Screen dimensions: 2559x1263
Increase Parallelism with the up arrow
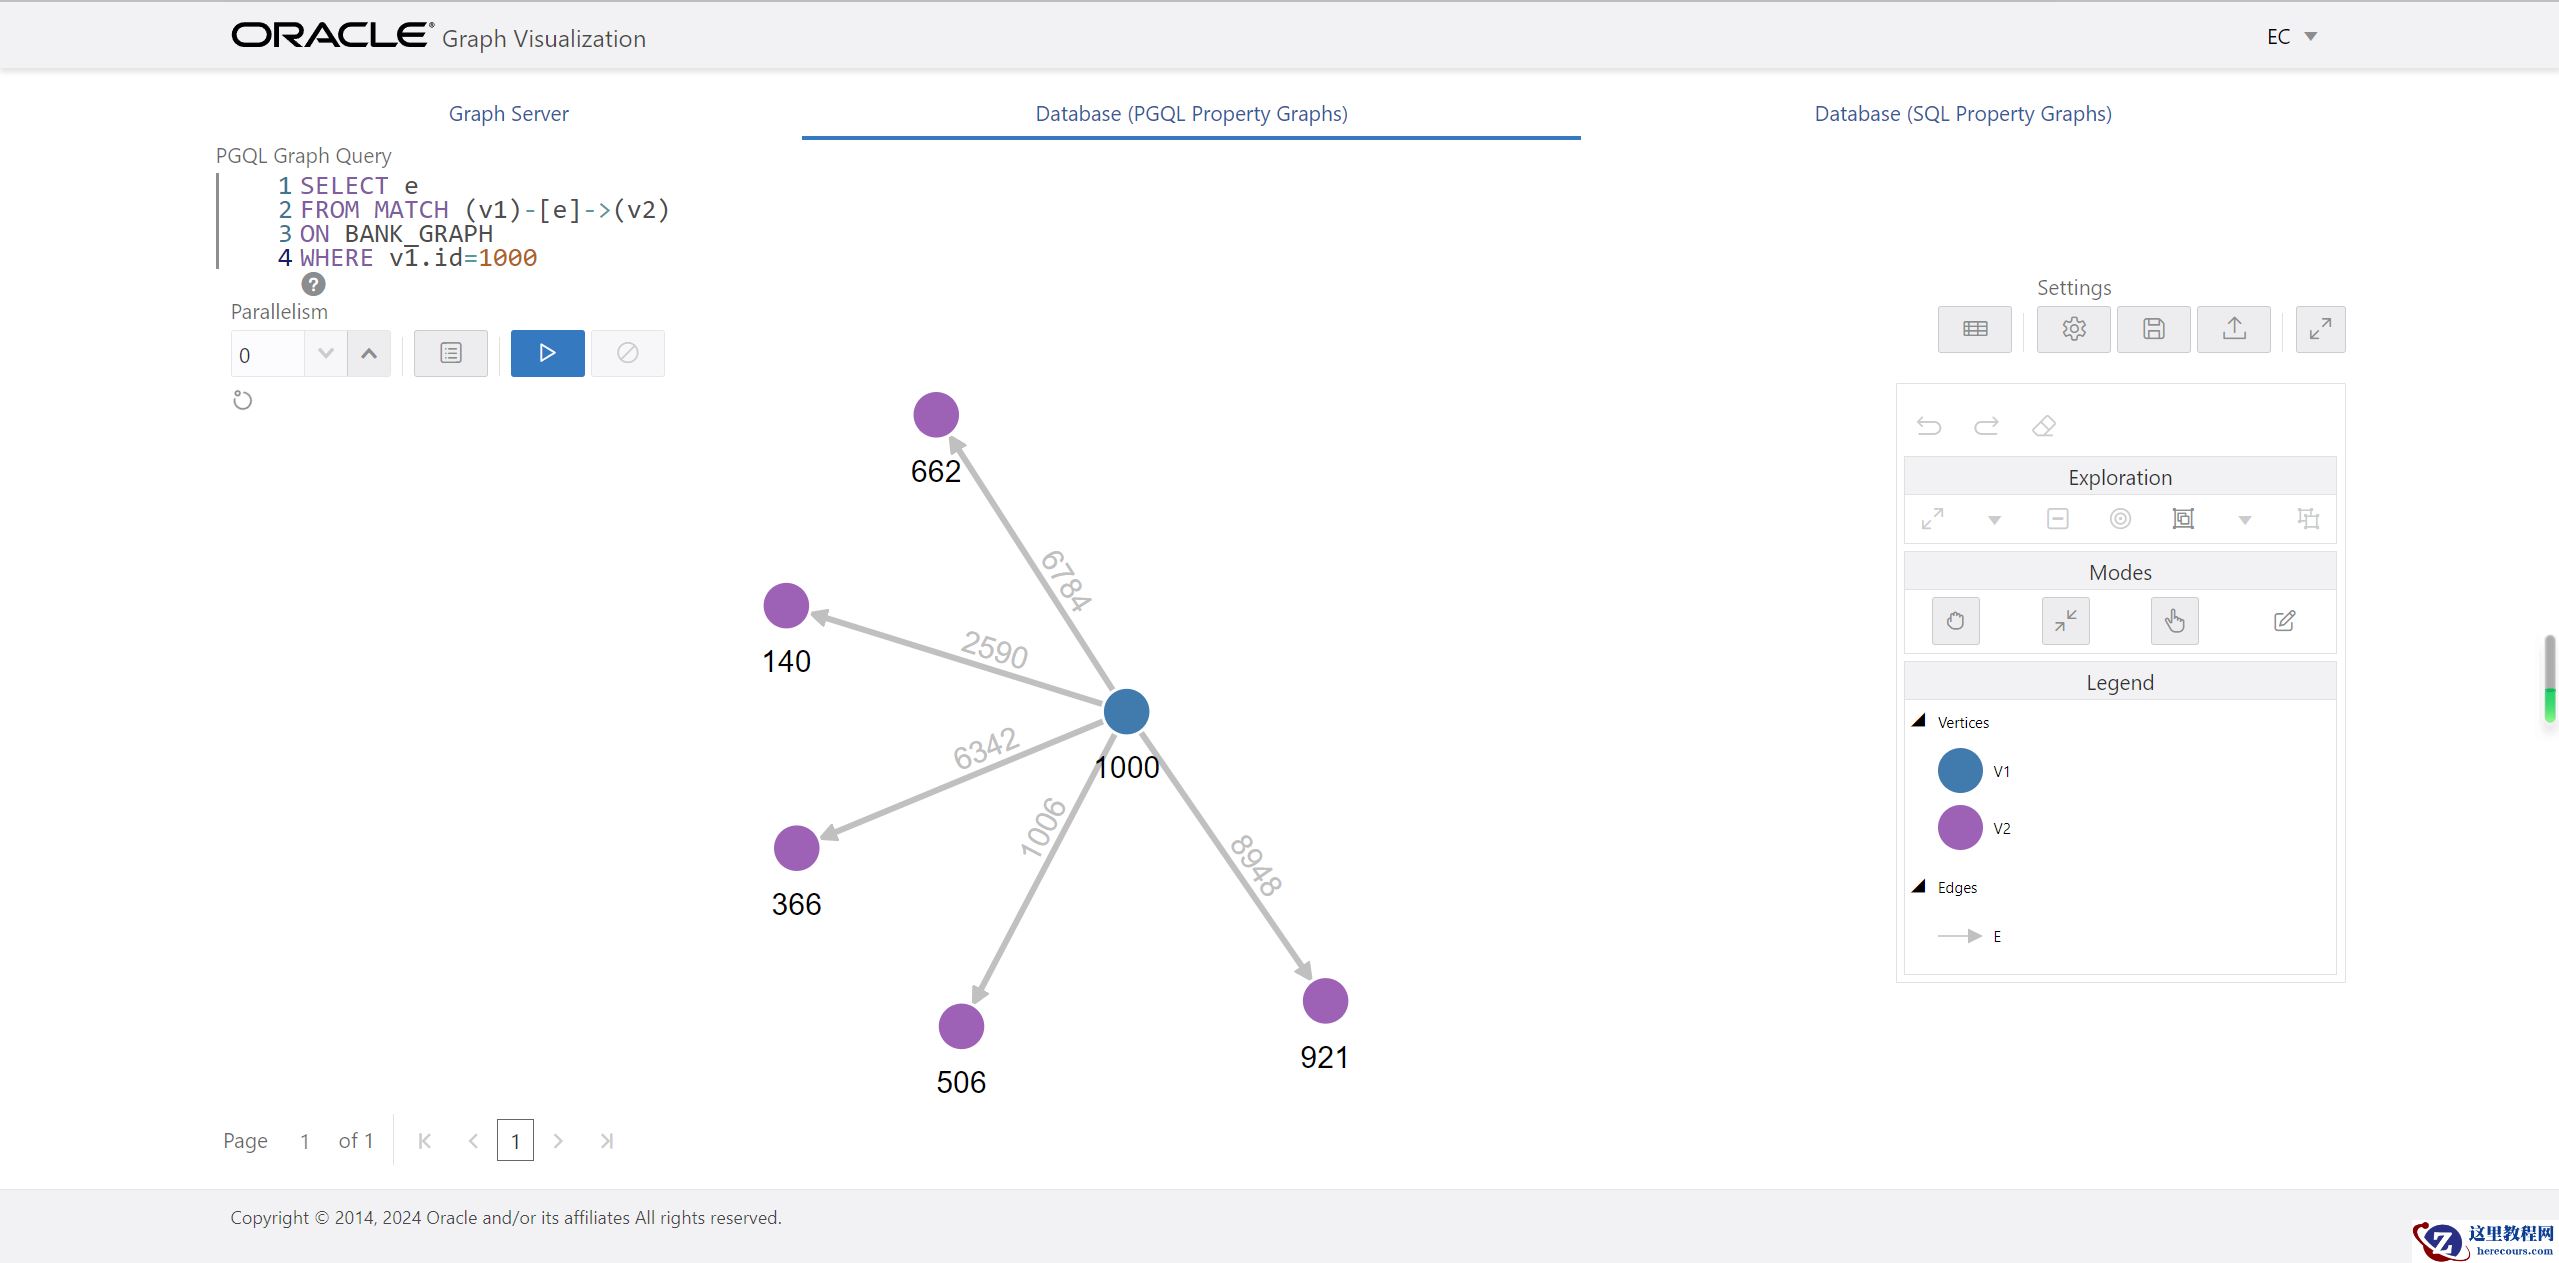369,354
